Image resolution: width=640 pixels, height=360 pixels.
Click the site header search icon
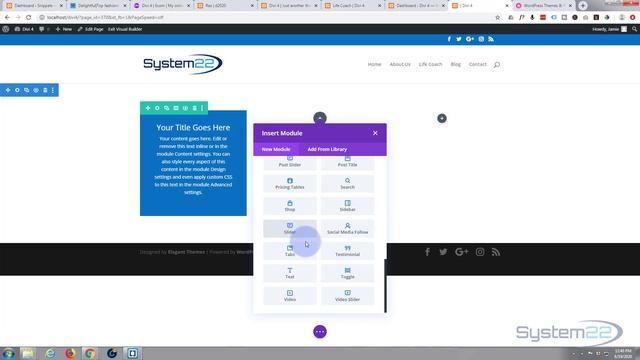point(497,64)
